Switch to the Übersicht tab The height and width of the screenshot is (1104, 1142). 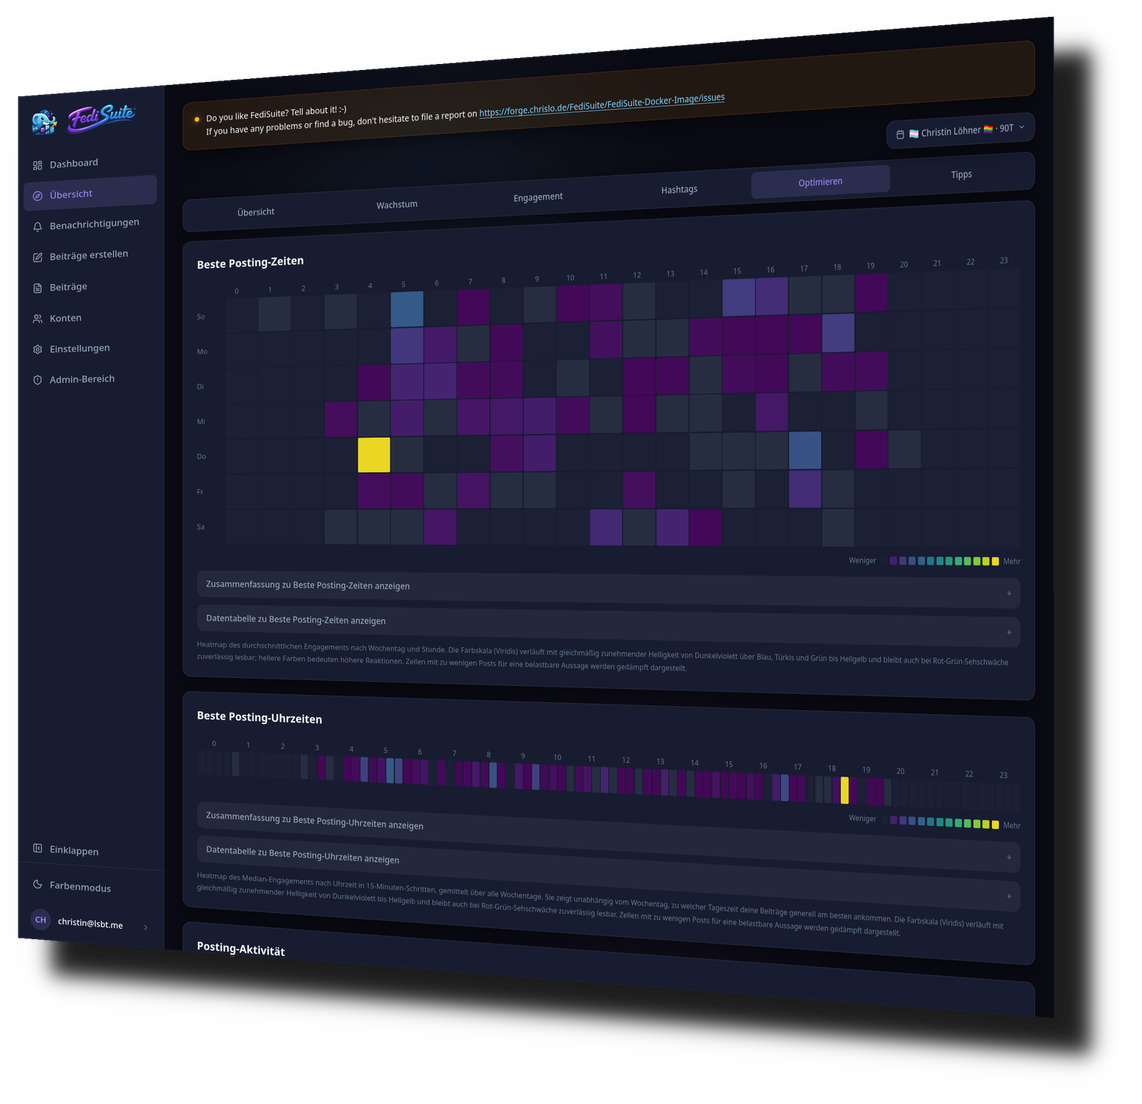[256, 212]
